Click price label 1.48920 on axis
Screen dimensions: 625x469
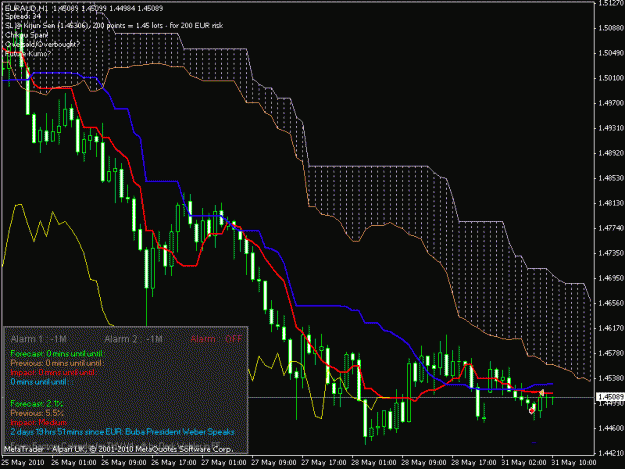point(611,153)
